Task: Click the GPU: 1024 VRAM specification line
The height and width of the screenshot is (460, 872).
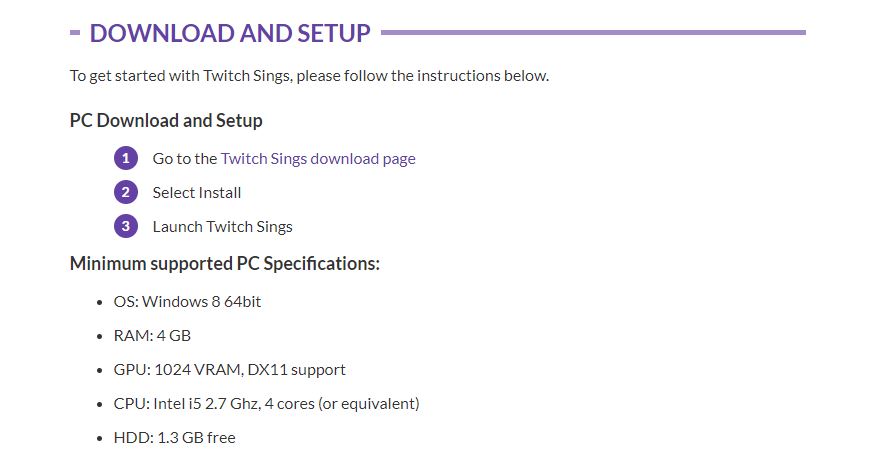Action: tap(230, 370)
